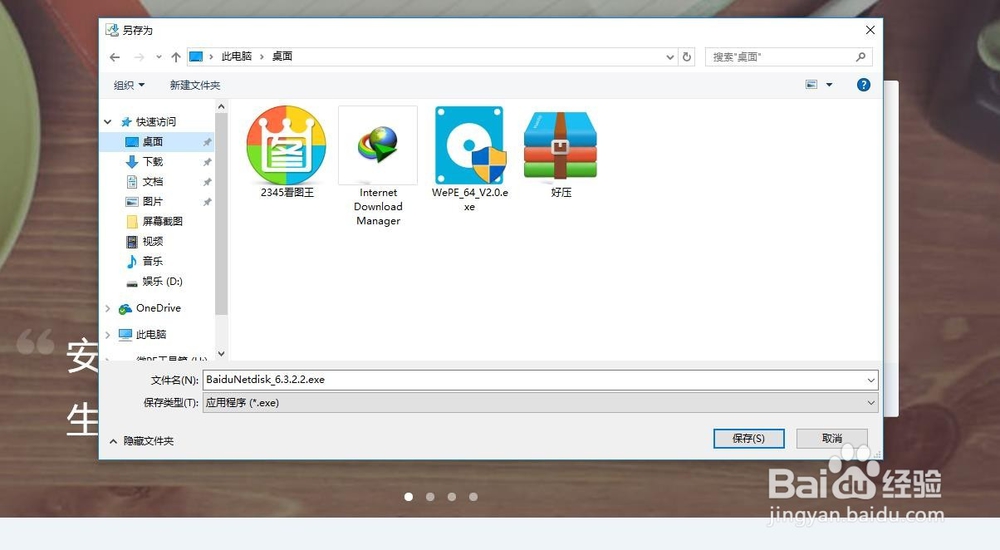Click 此电脑 in the address breadcrumb
Viewport: 1000px width, 550px height.
237,57
